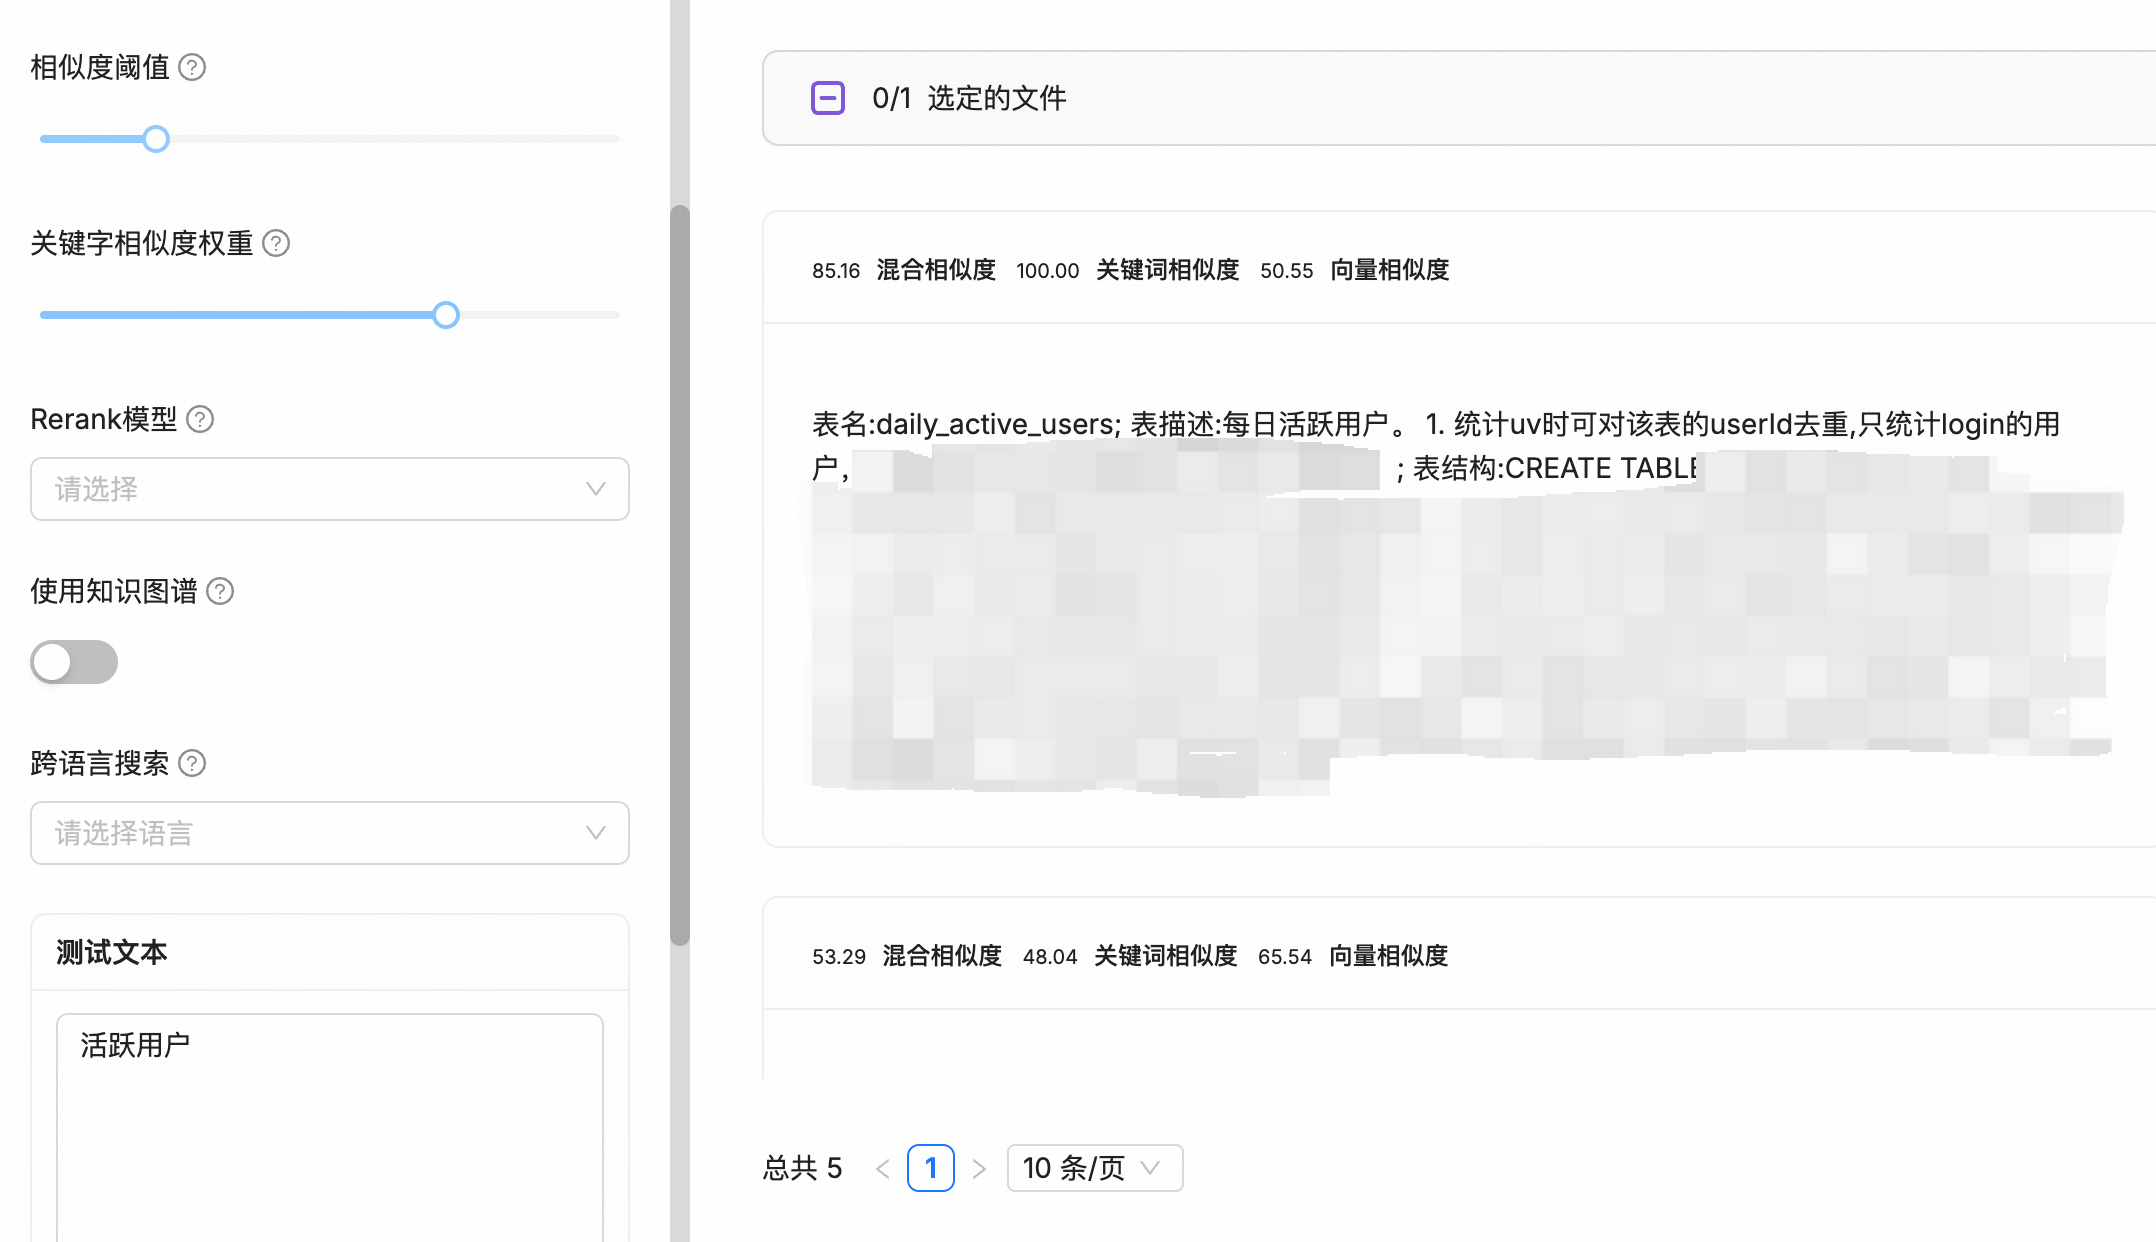Viewport: 2156px width, 1242px height.
Task: Open the 请选择语言 language dropdown
Action: [330, 833]
